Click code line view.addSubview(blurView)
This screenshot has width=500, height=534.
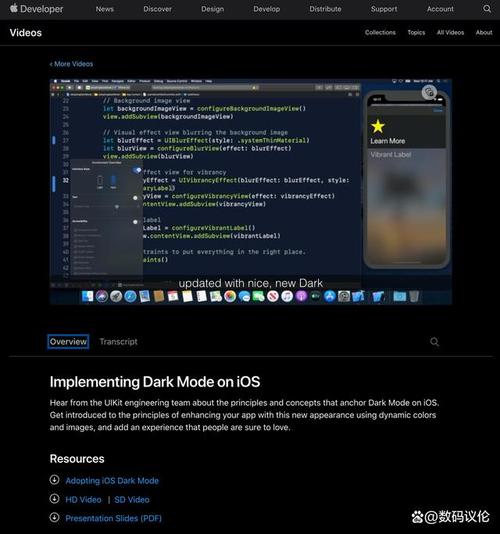[148, 156]
